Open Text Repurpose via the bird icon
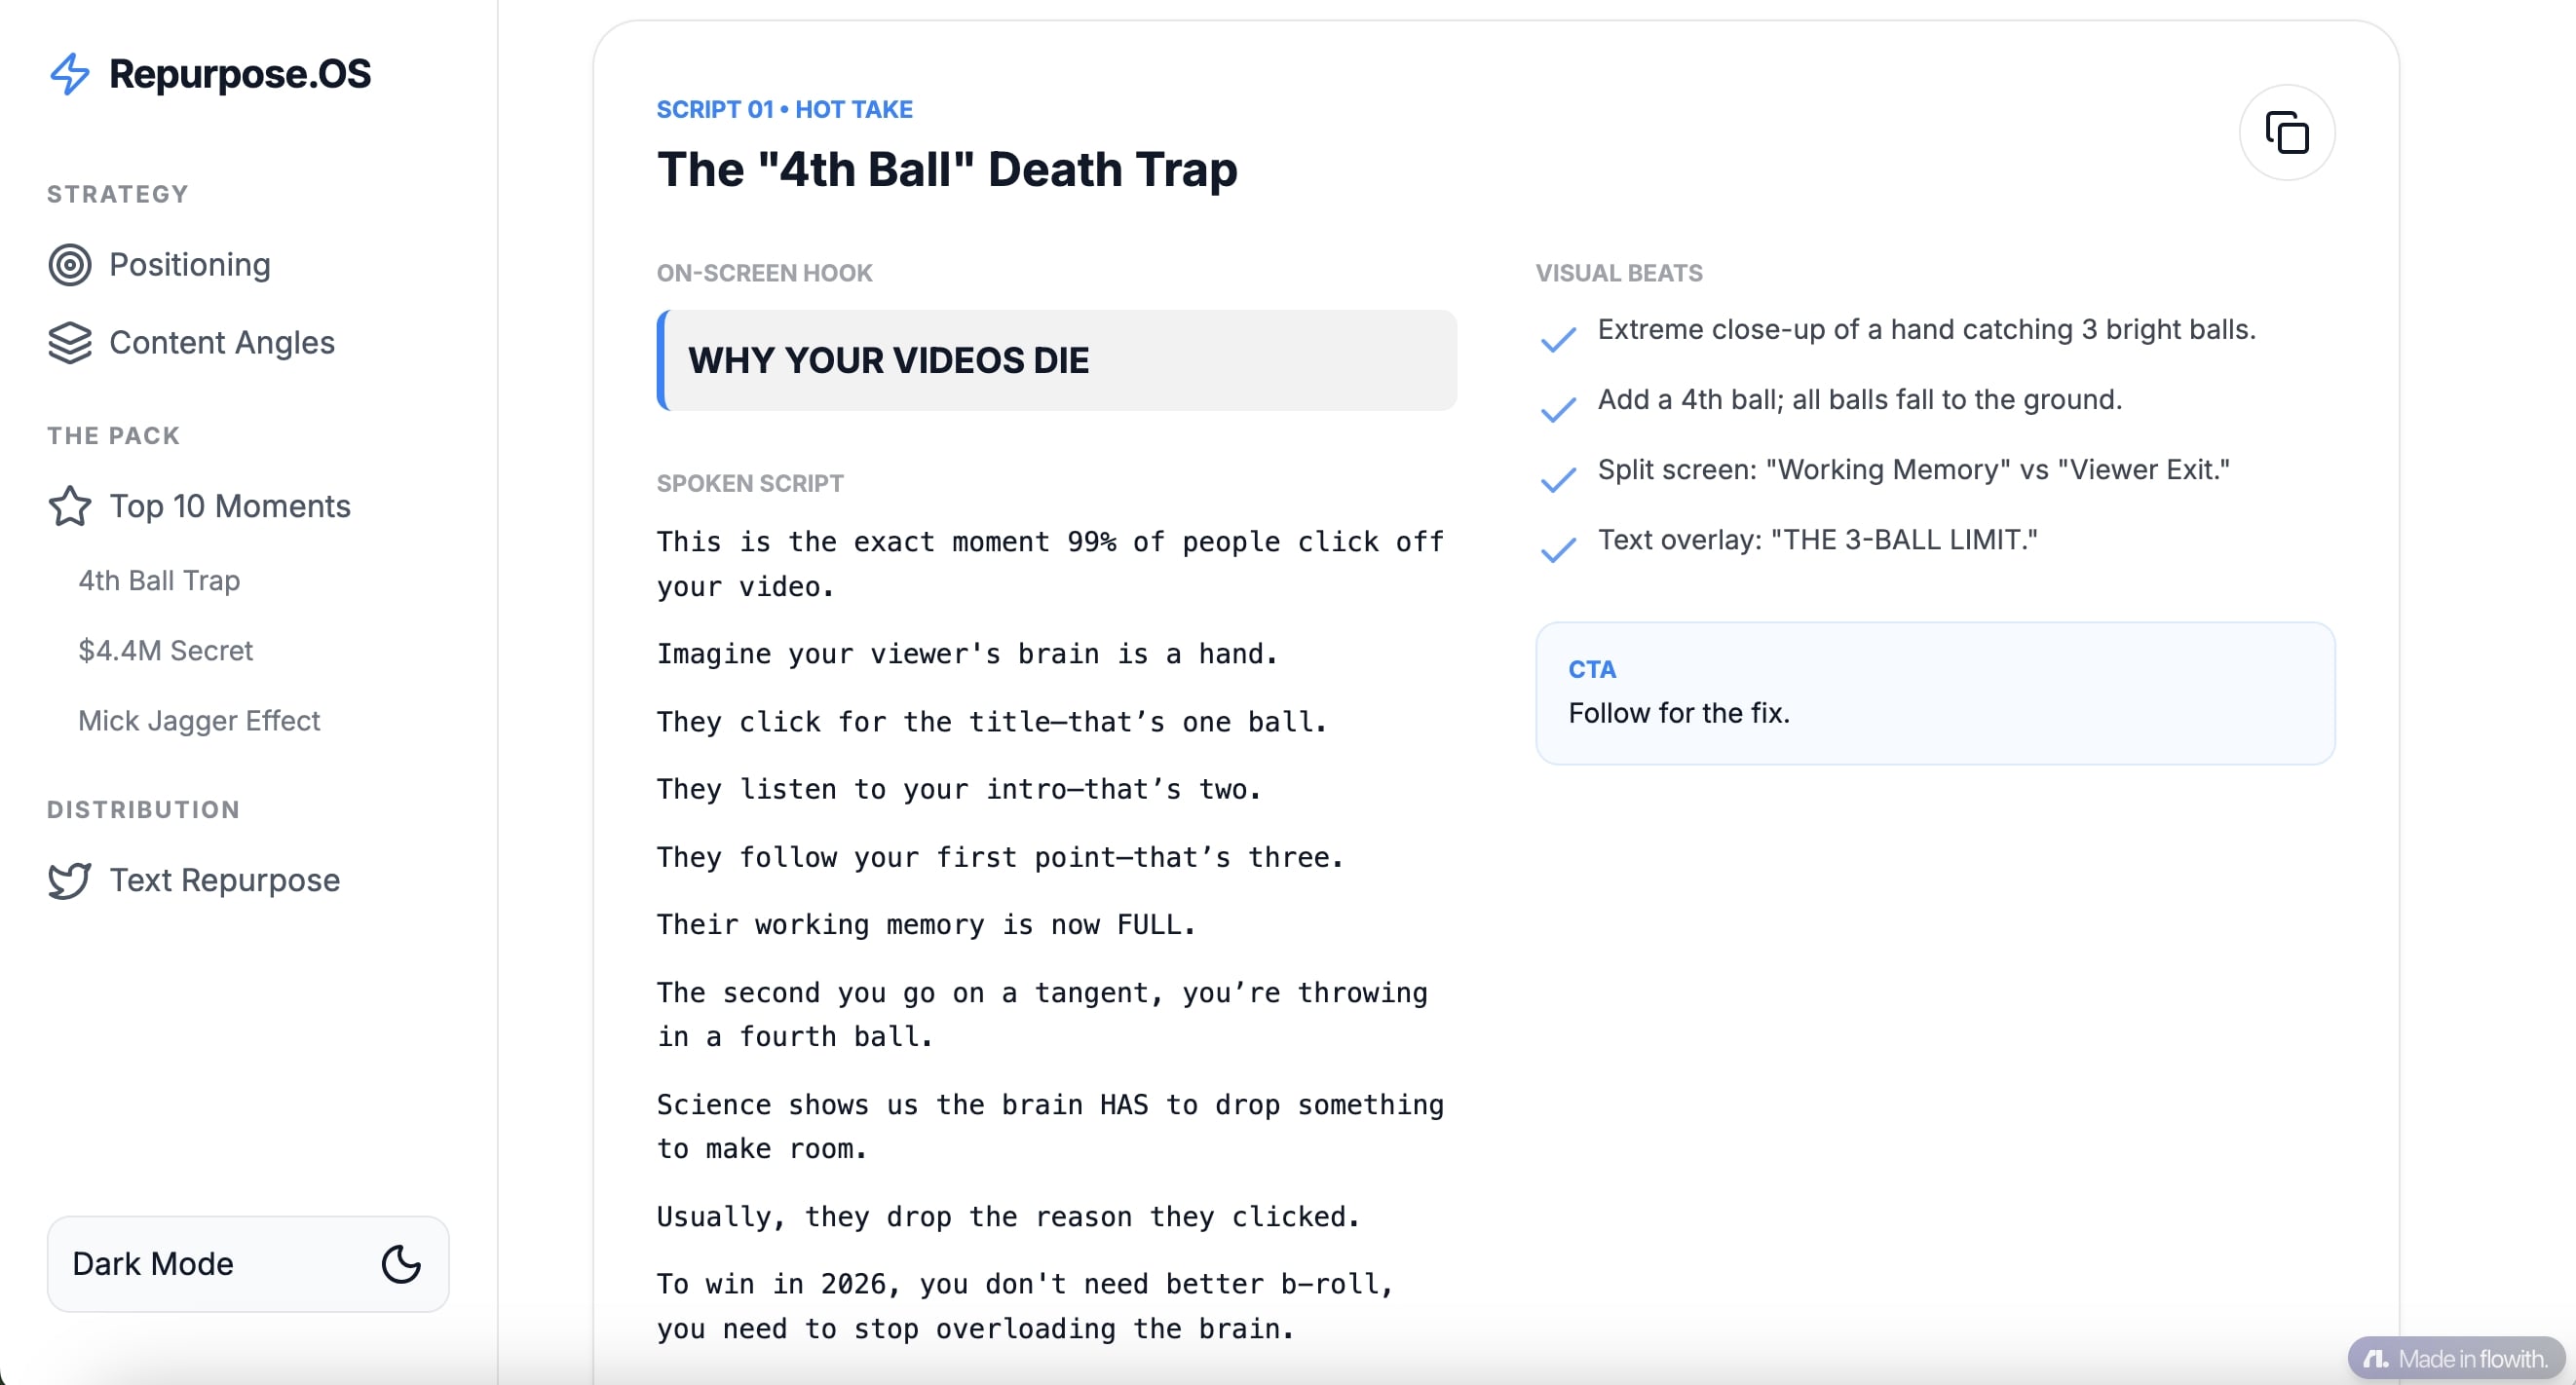 69,881
